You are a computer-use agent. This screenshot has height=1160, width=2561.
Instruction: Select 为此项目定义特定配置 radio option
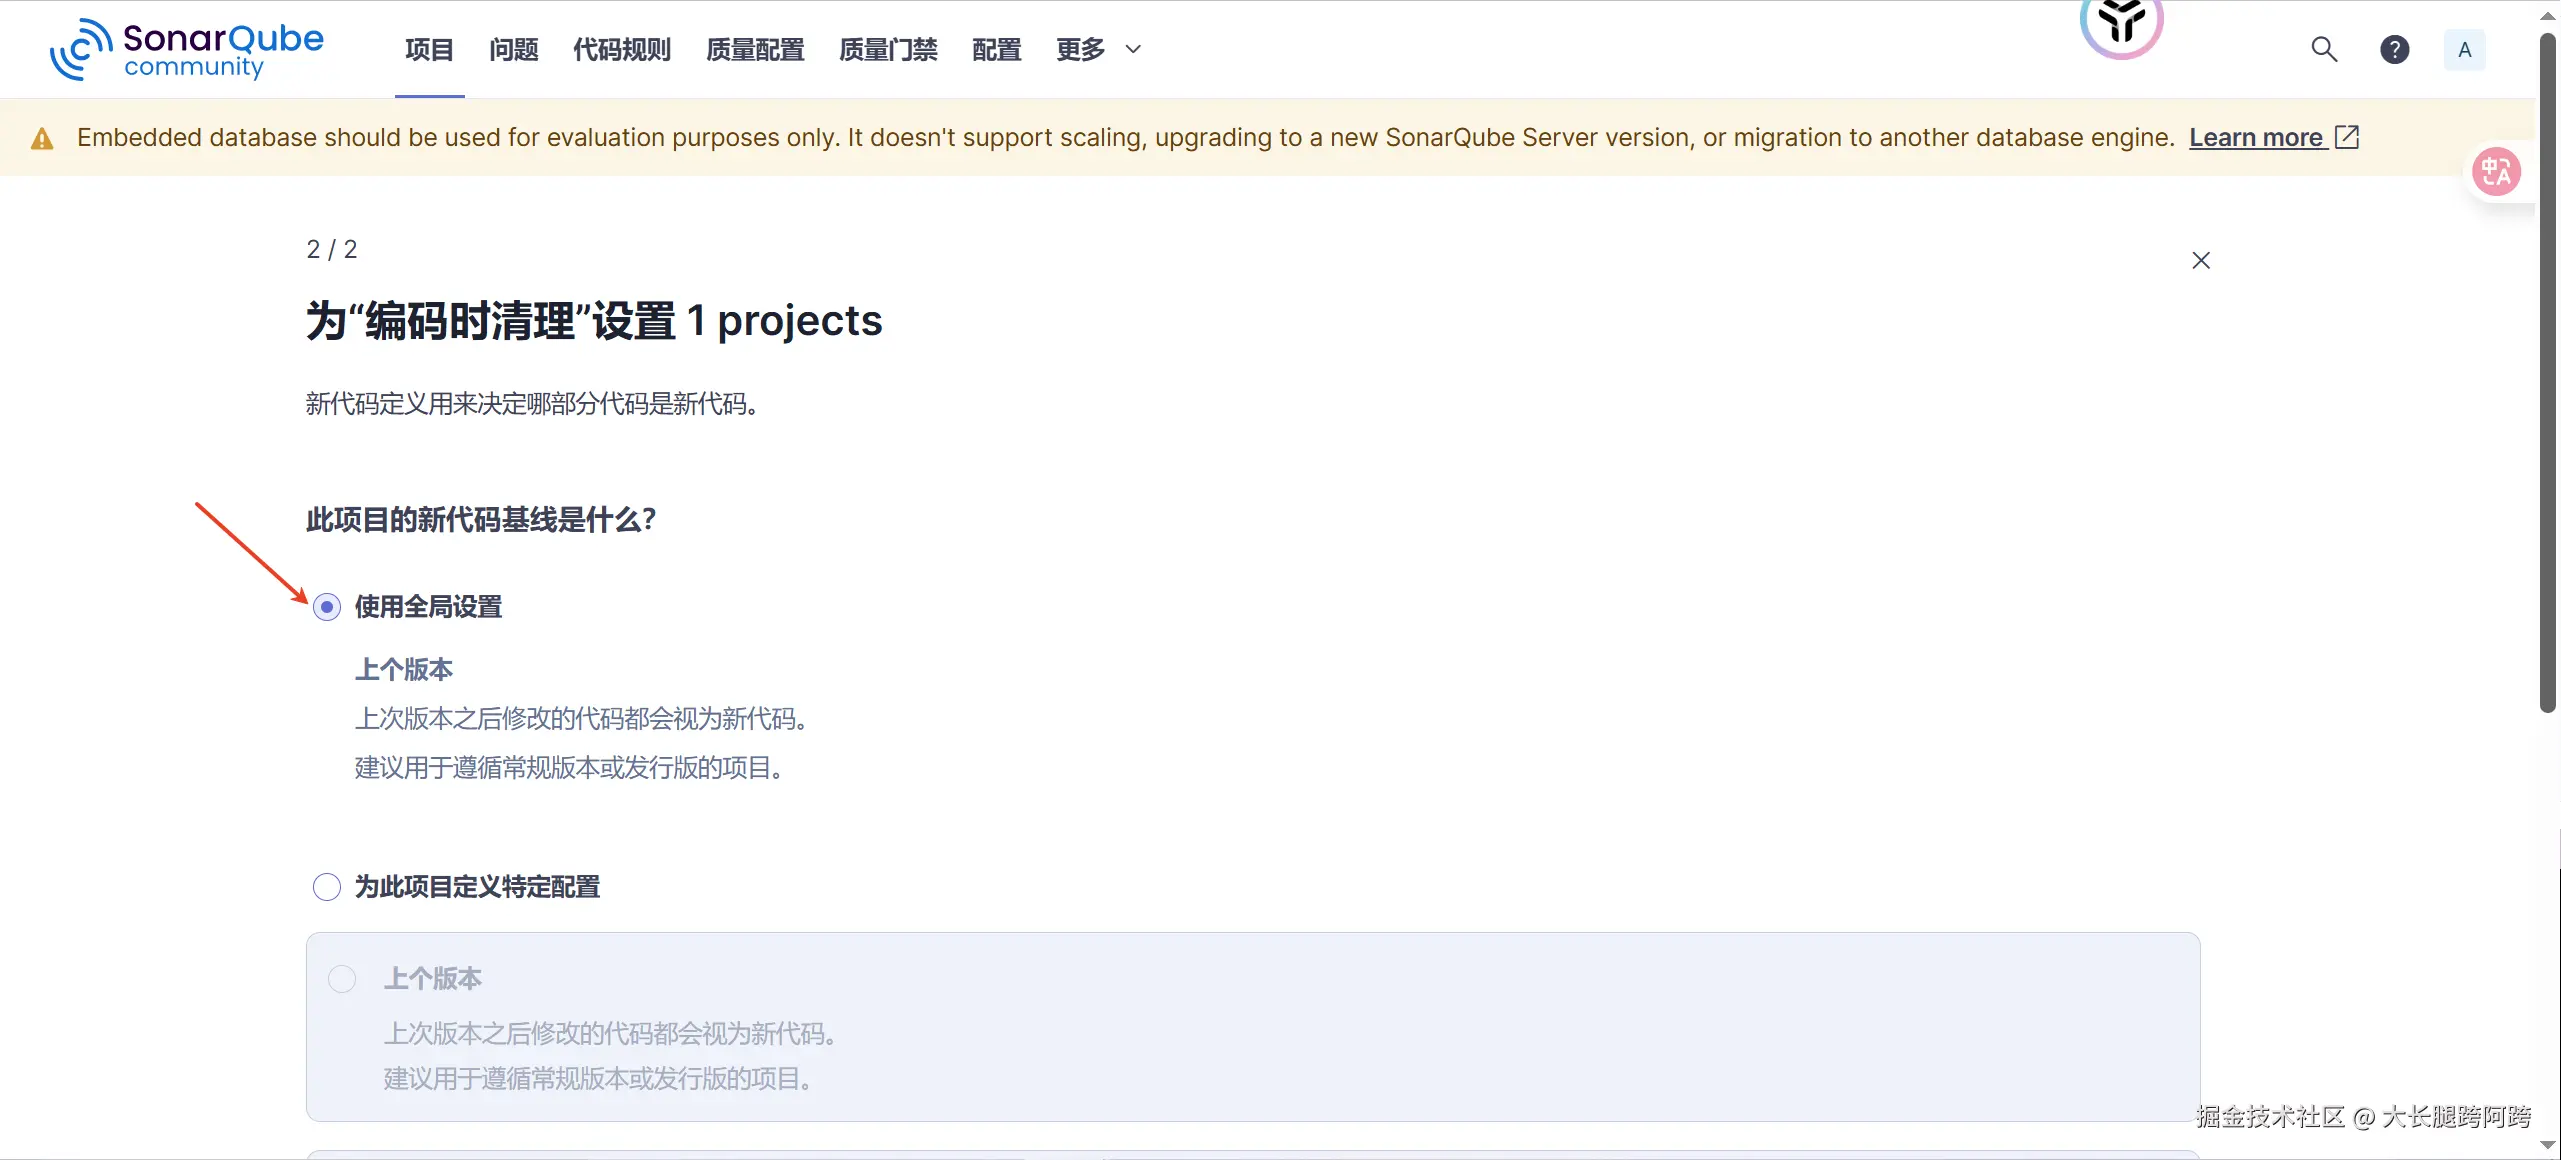click(x=327, y=887)
